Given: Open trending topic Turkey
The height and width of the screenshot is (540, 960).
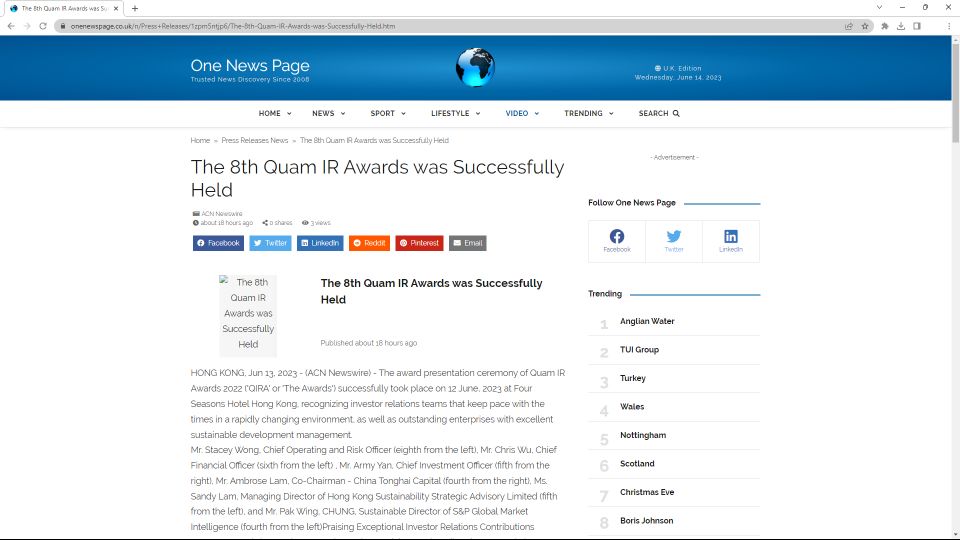Looking at the screenshot, I should click(x=632, y=378).
